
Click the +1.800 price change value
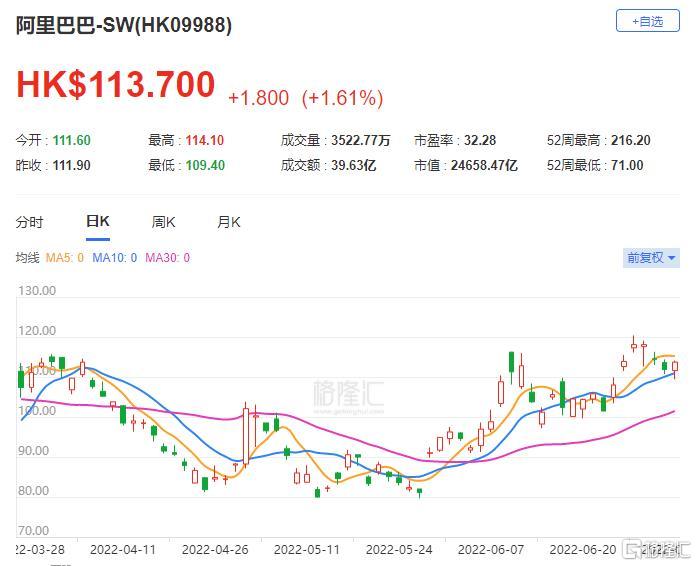pos(259,98)
